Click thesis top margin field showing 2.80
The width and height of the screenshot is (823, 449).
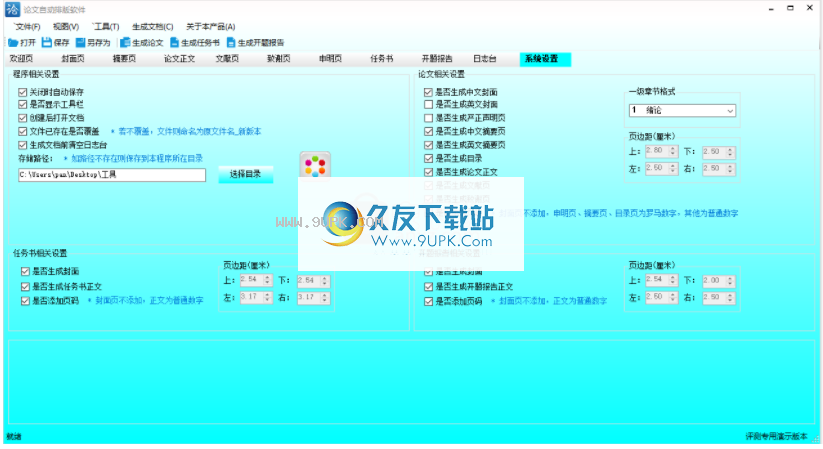tap(662, 152)
